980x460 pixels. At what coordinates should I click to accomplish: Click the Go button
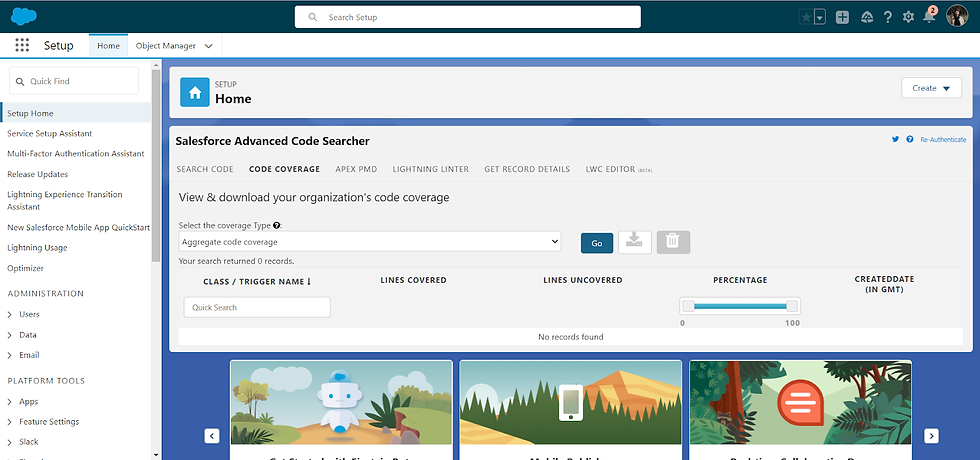pos(597,243)
